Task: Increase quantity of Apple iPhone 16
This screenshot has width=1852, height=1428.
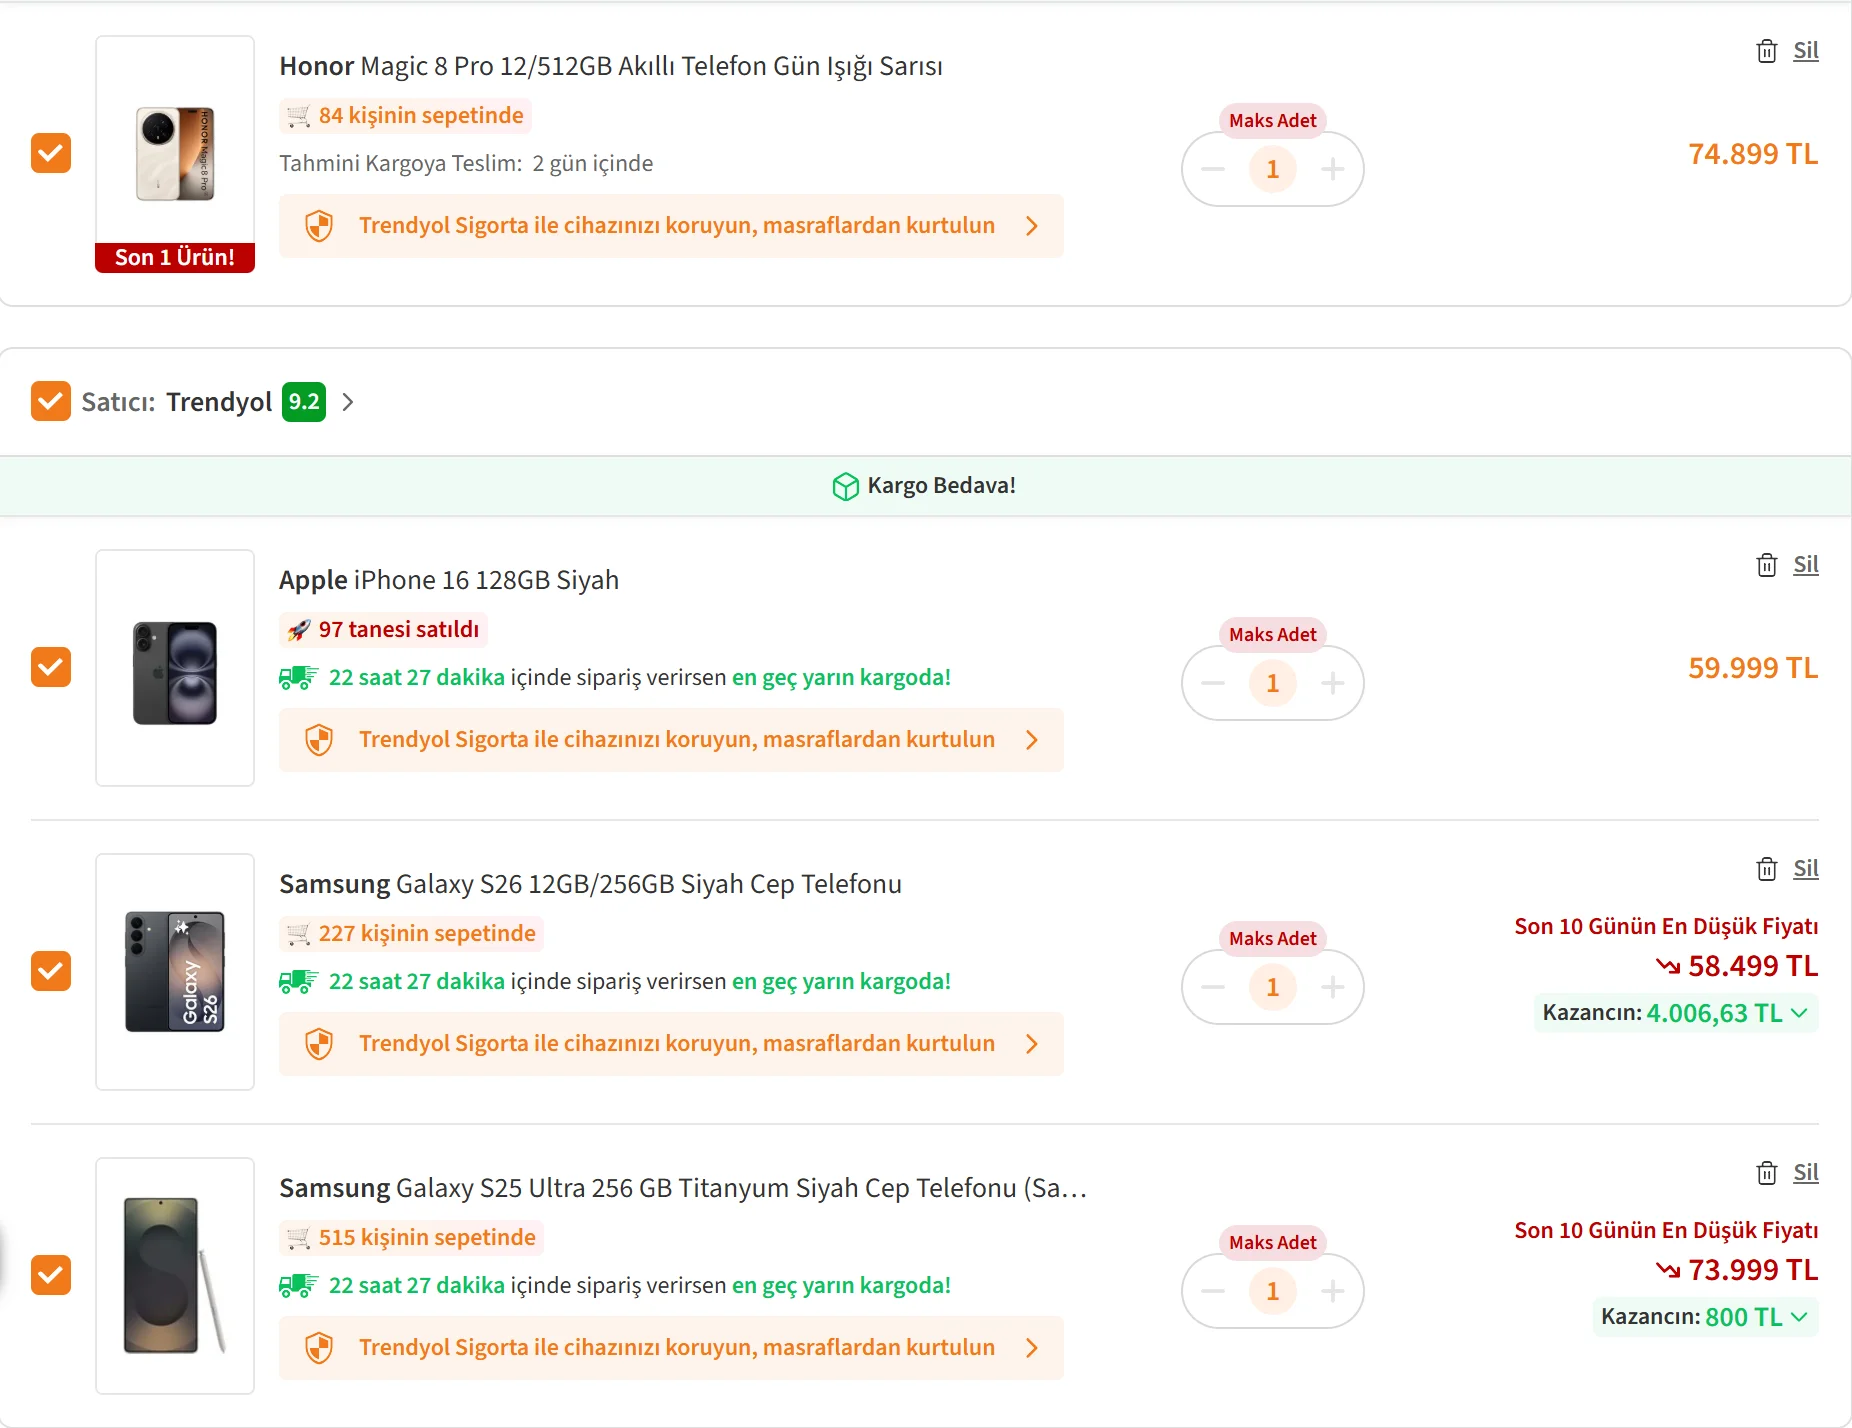Action: [x=1333, y=683]
